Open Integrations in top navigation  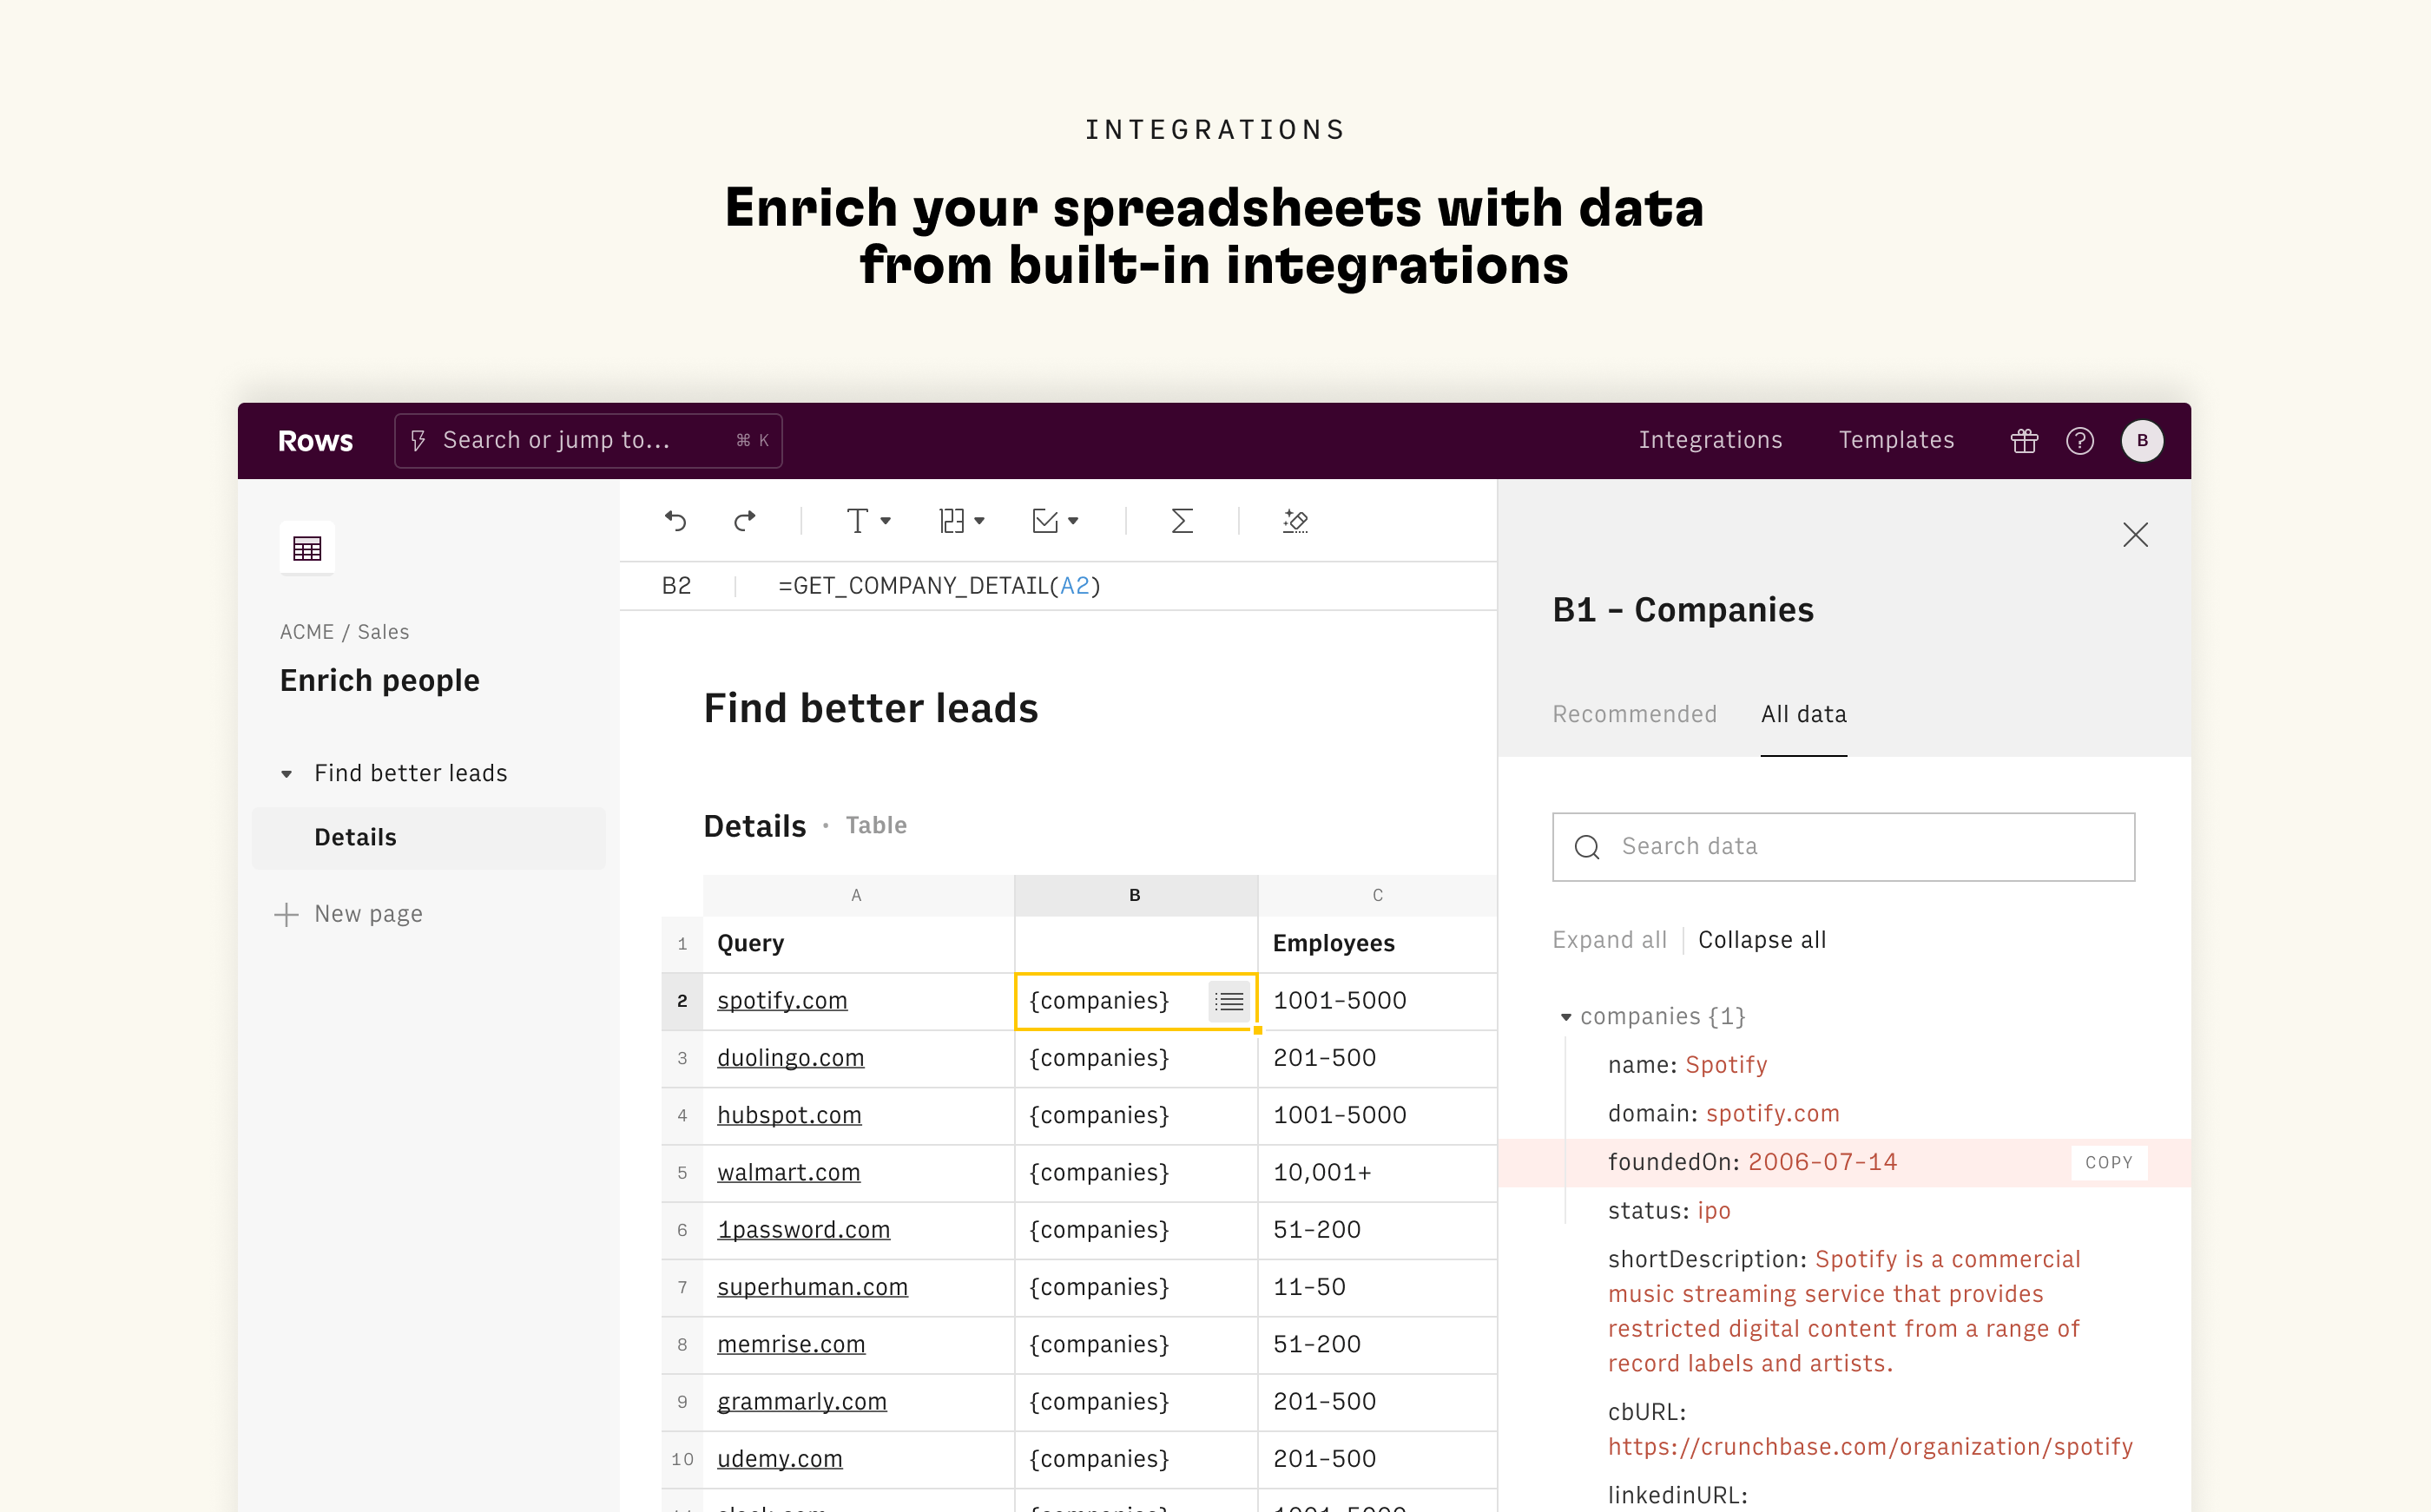[x=1710, y=440]
